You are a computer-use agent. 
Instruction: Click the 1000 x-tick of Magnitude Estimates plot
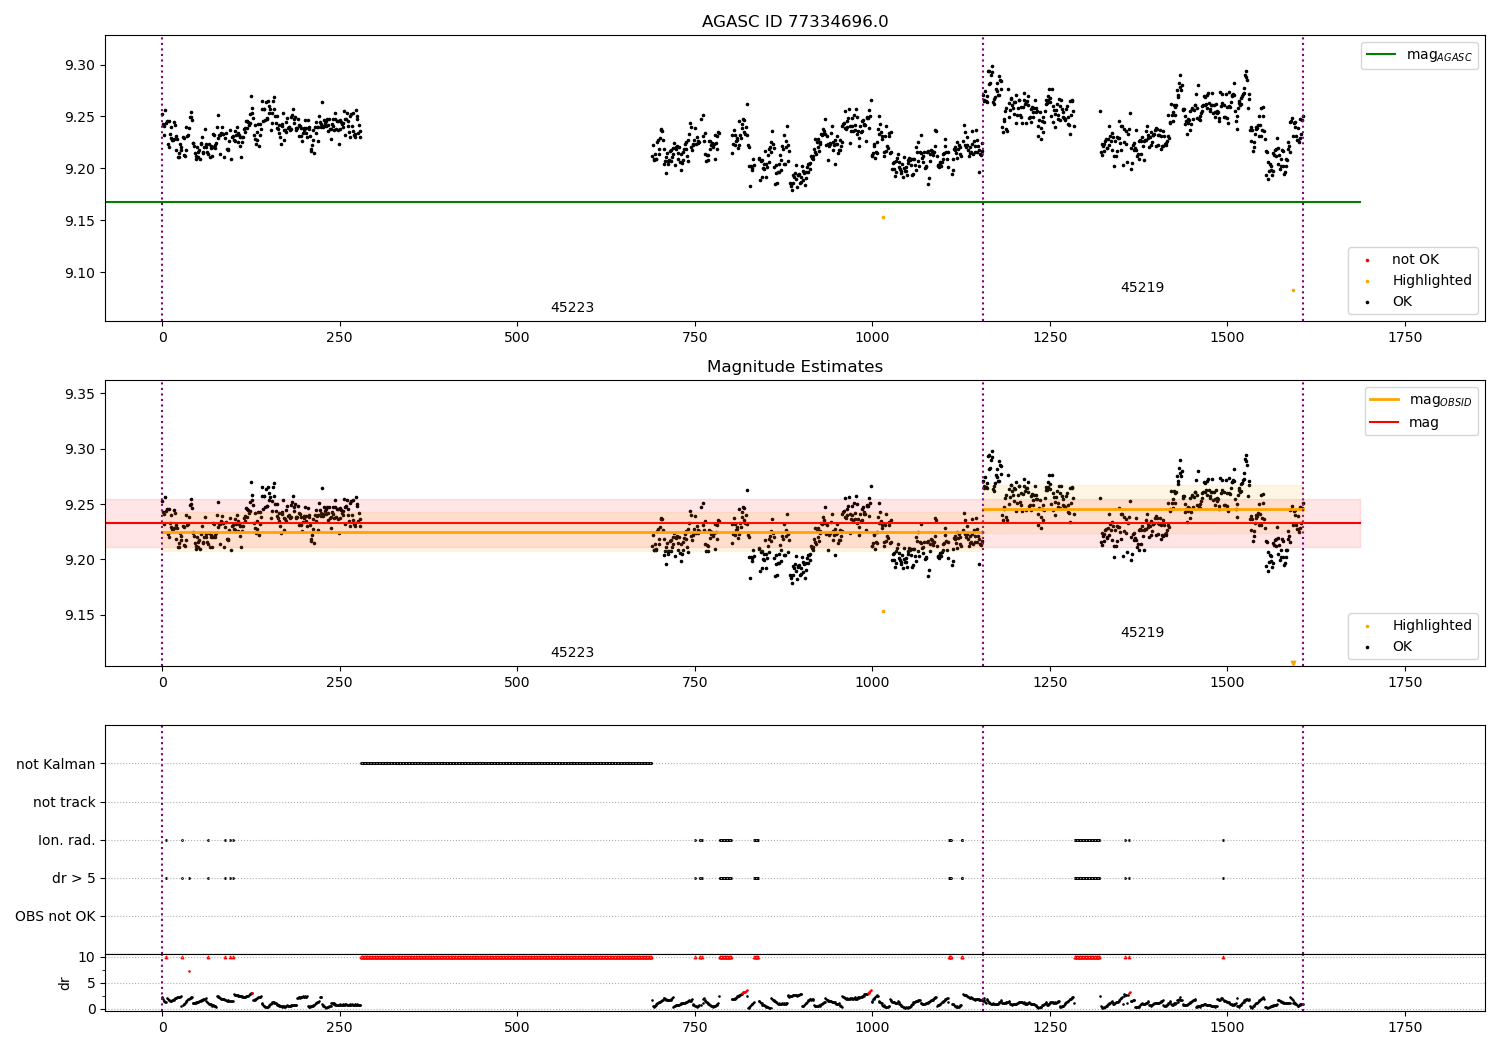[872, 683]
